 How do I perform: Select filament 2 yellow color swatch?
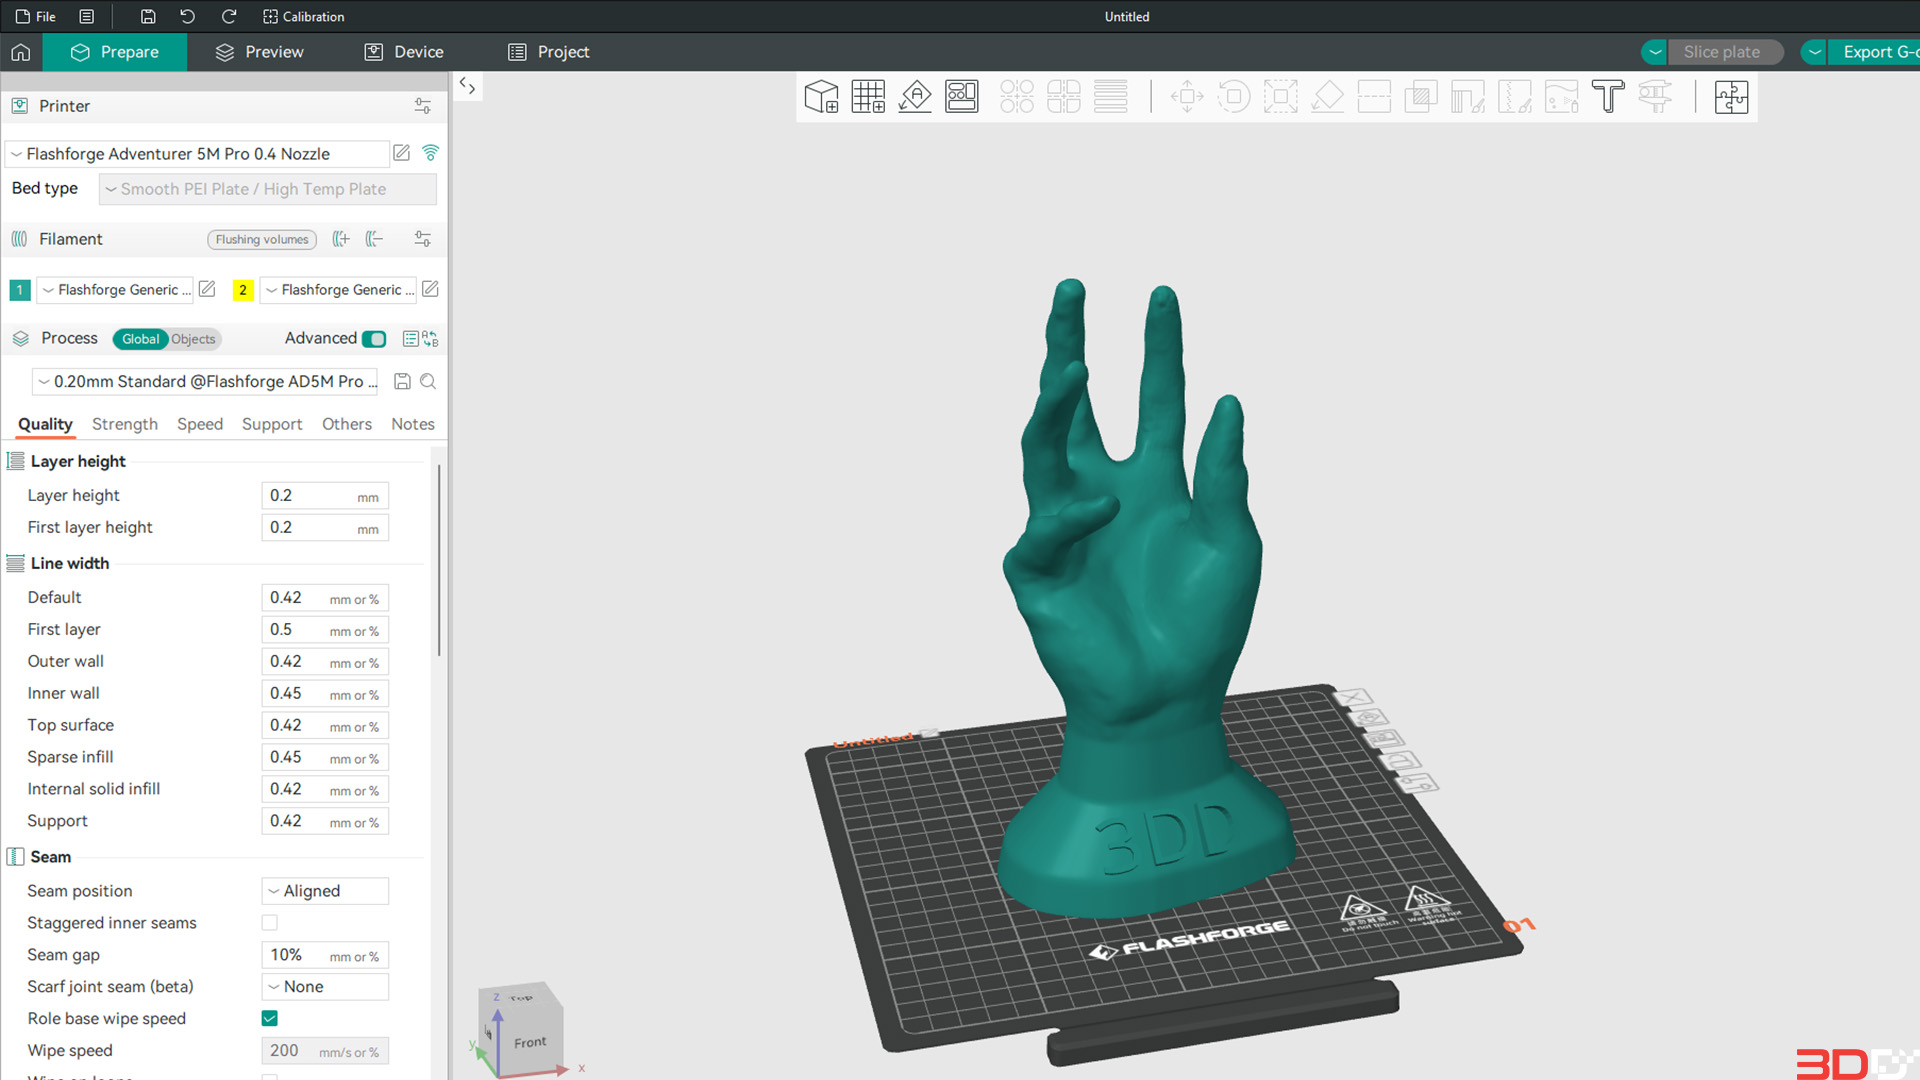click(x=243, y=290)
